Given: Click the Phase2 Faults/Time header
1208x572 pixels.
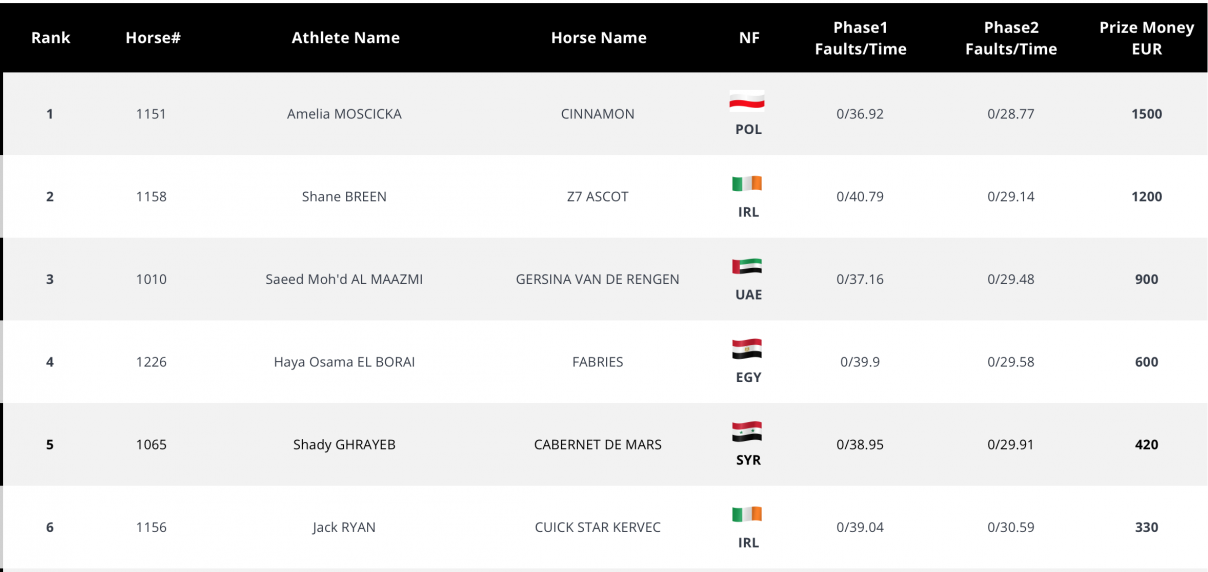Looking at the screenshot, I should (1011, 38).
